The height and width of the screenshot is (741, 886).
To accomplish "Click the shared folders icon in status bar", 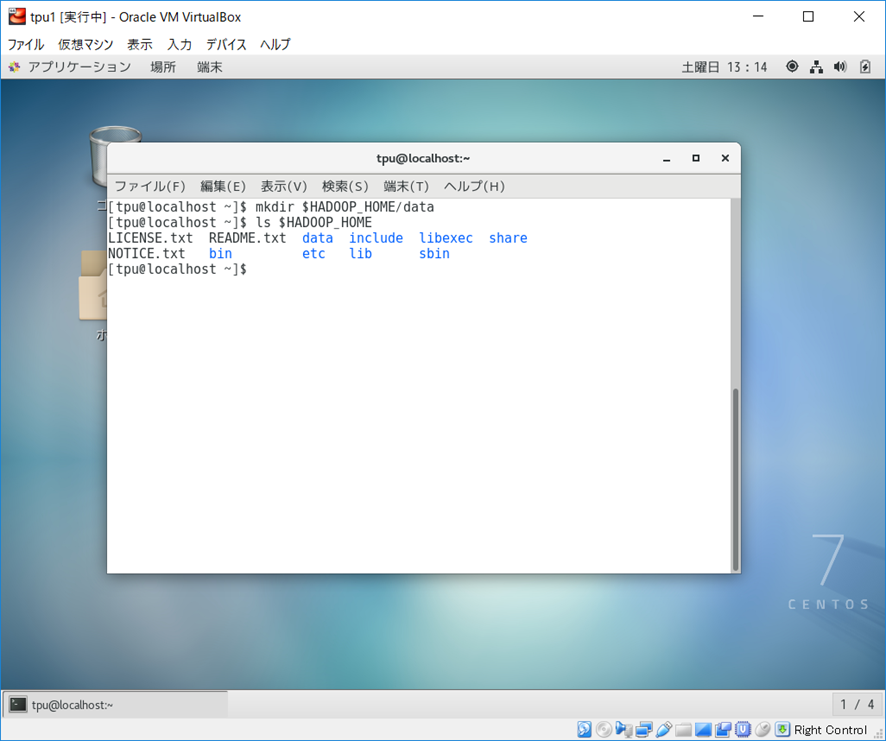I will click(684, 730).
